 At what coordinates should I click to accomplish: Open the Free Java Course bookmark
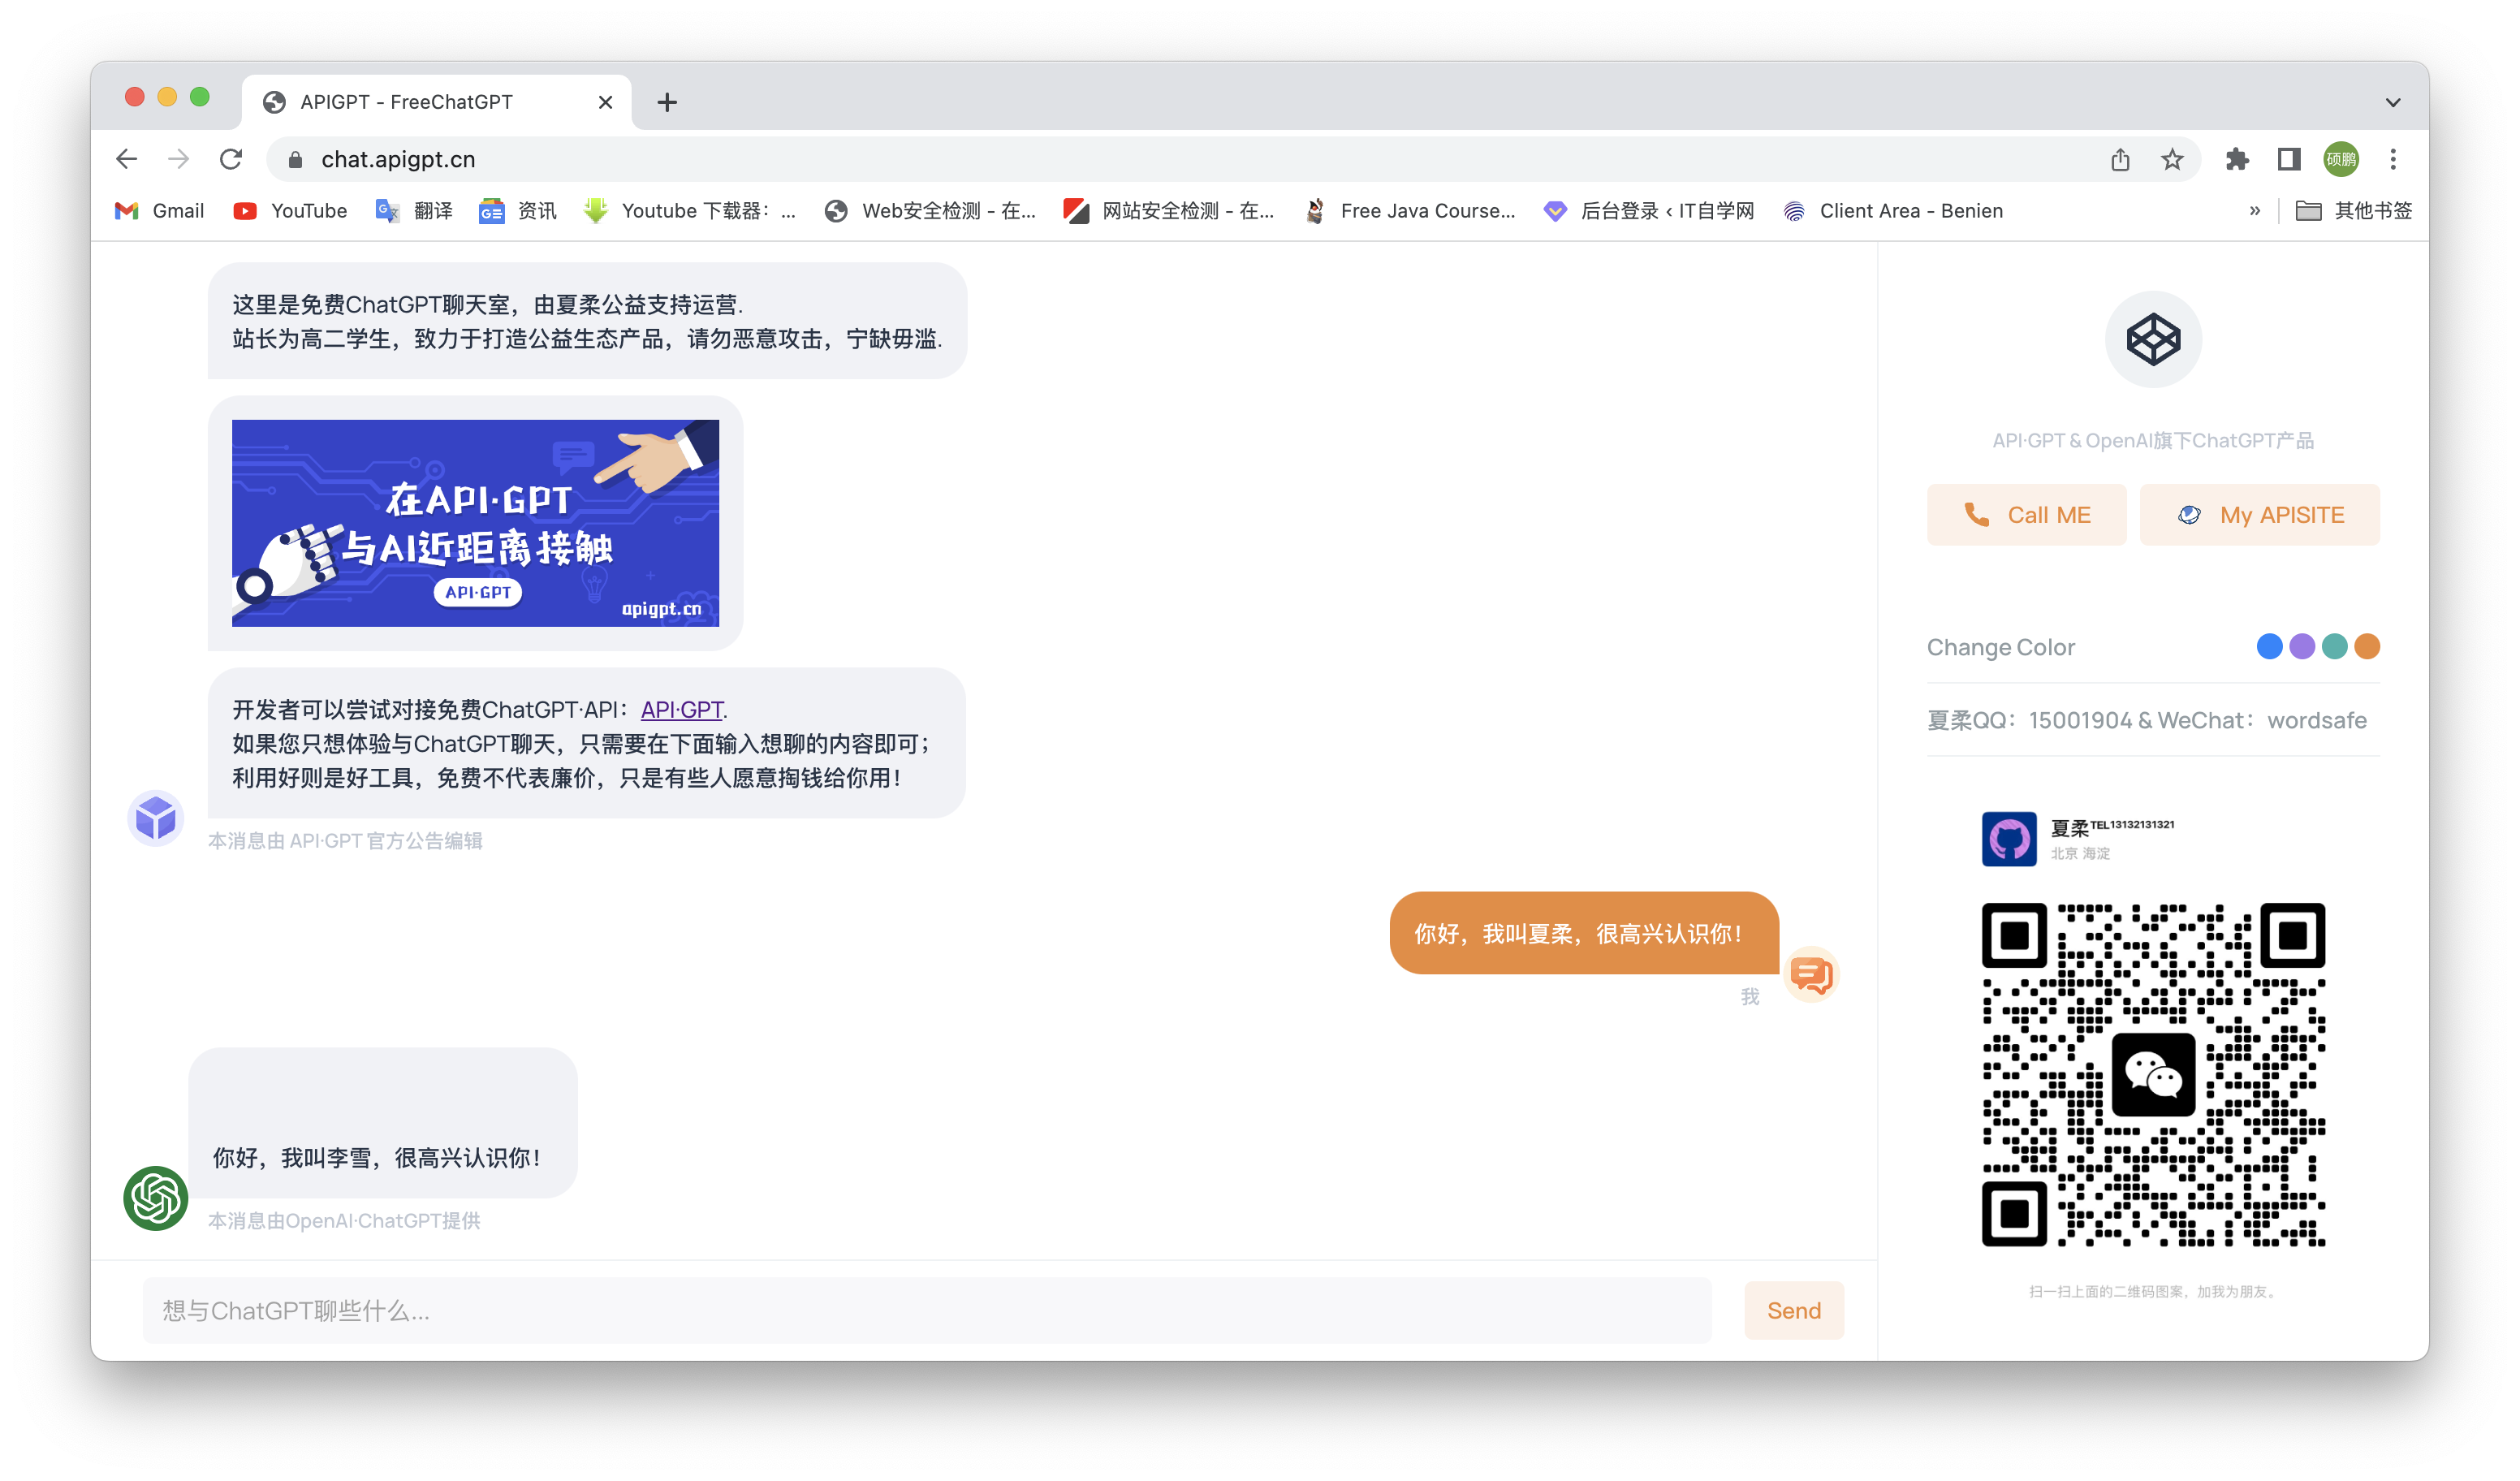coord(1409,211)
